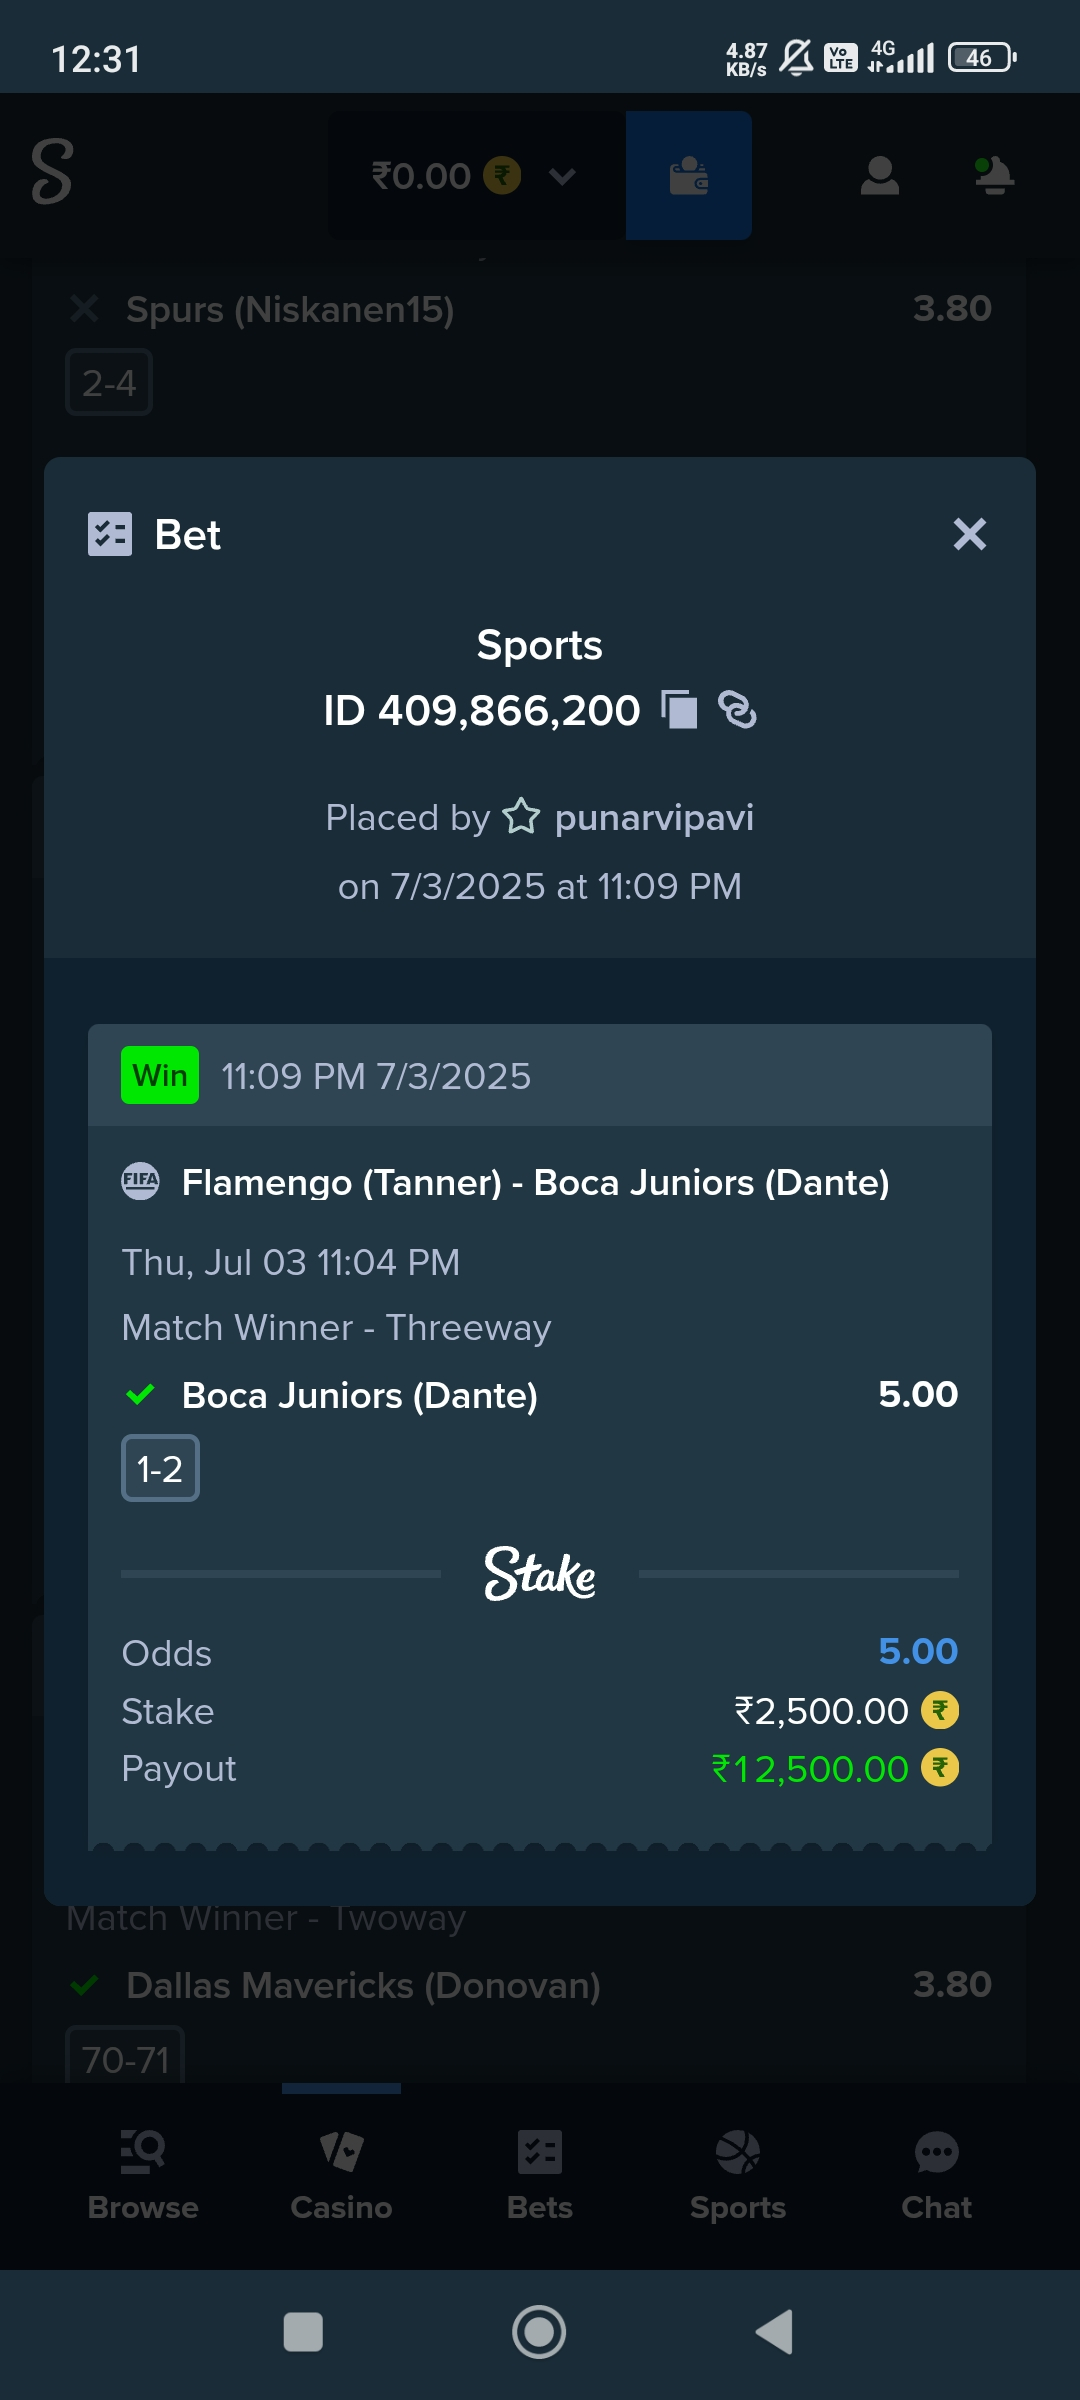Open the user profile icon

[880, 176]
